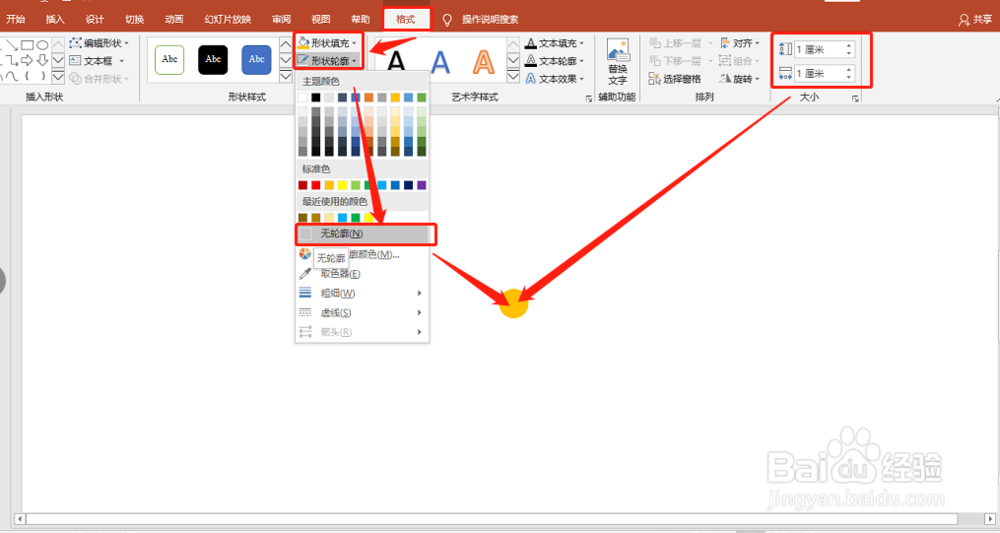
Task: Click the 操作说明搜索 search box
Action: [x=490, y=20]
